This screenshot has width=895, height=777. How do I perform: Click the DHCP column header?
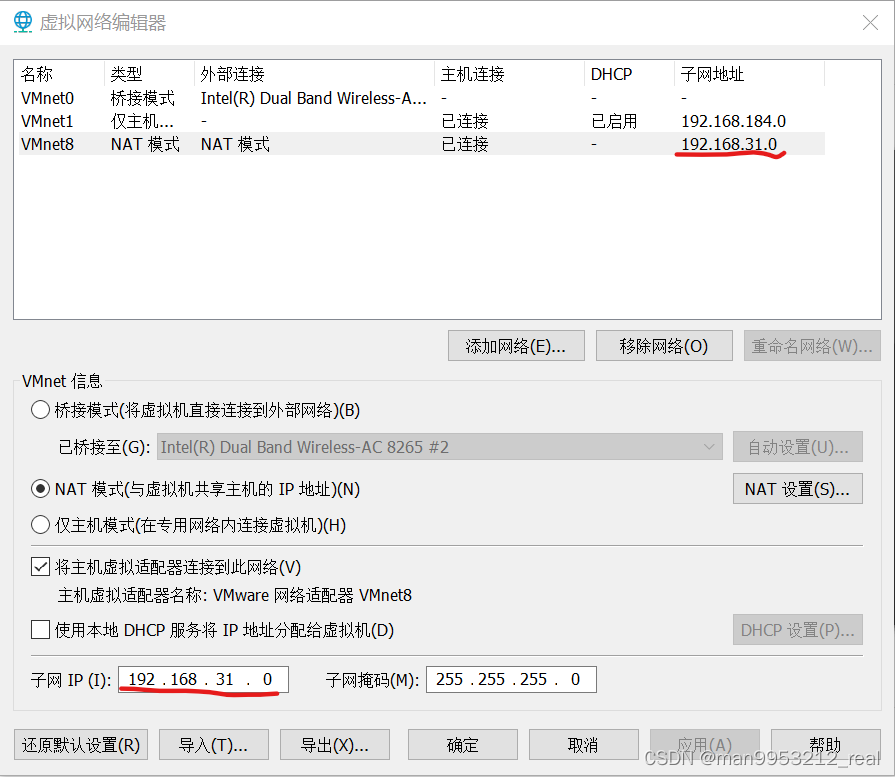coord(630,74)
